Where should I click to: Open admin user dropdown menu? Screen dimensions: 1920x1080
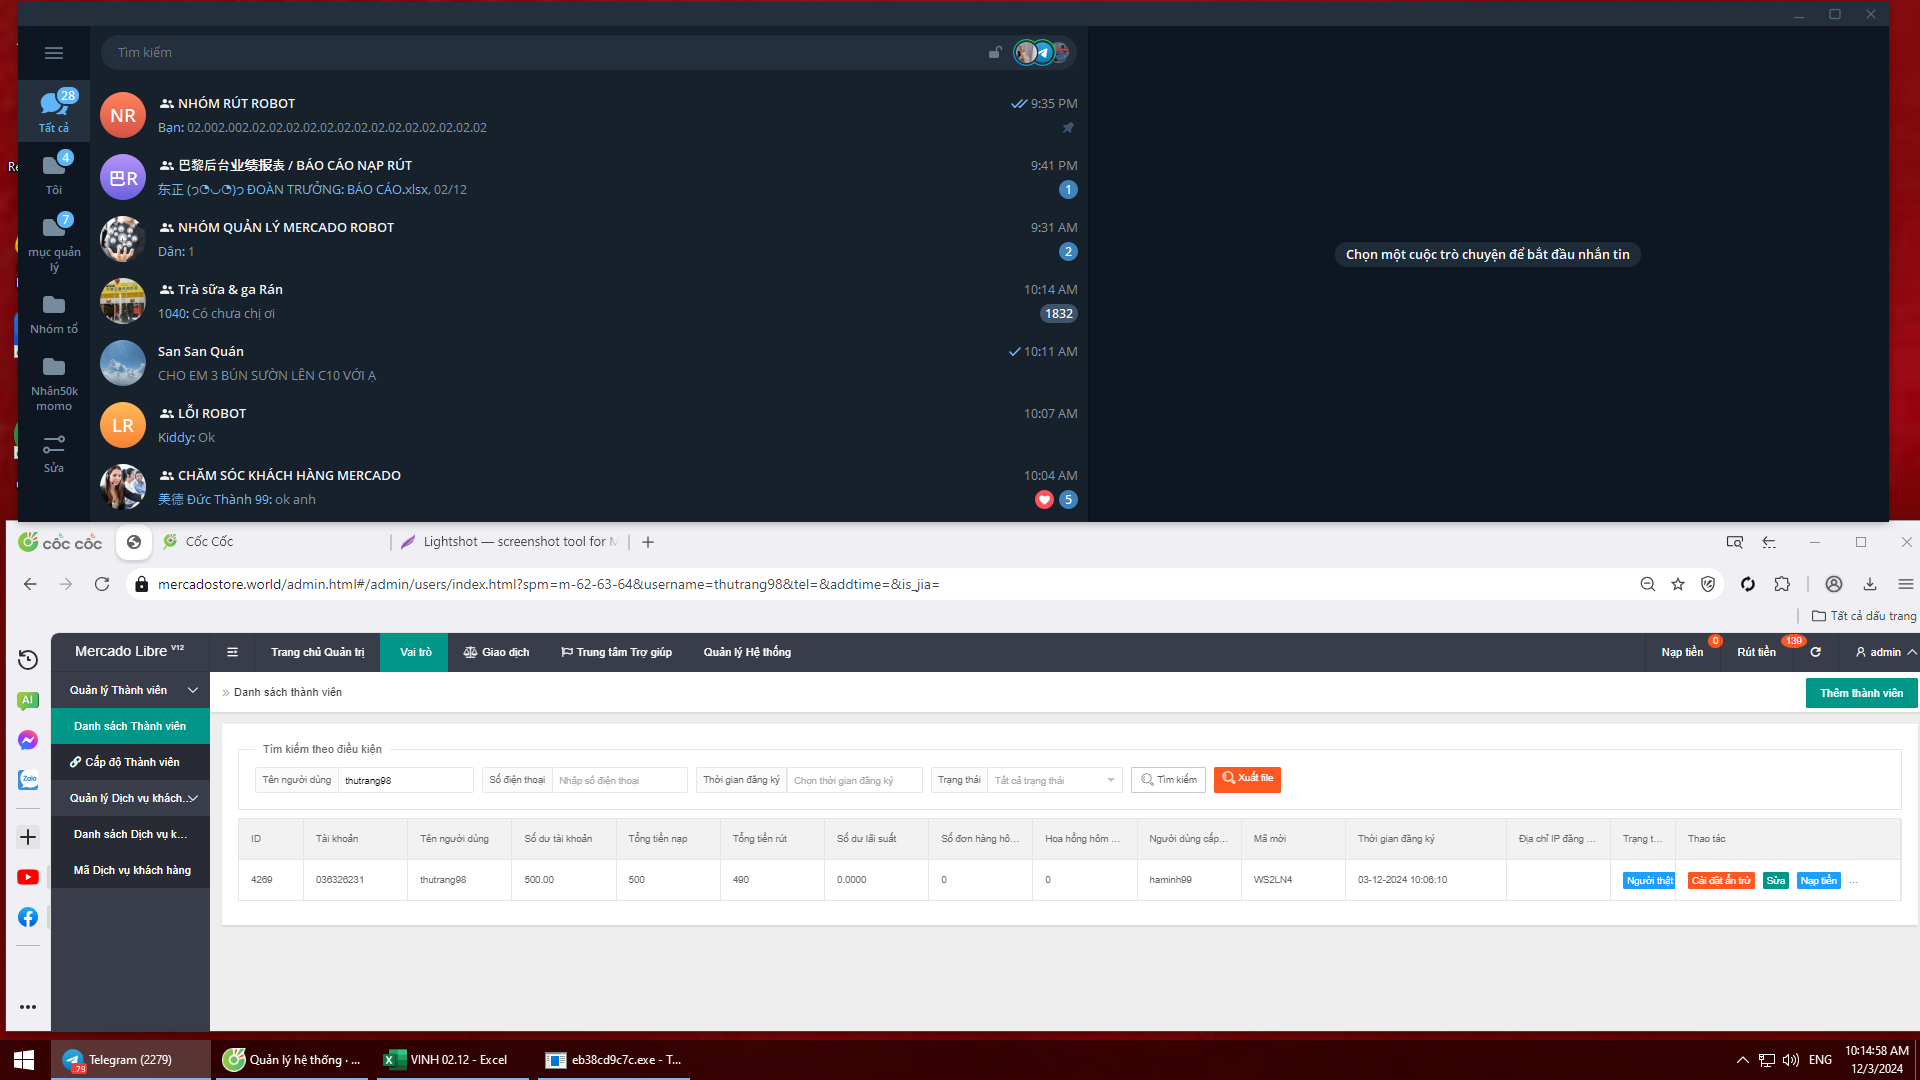pos(1885,652)
